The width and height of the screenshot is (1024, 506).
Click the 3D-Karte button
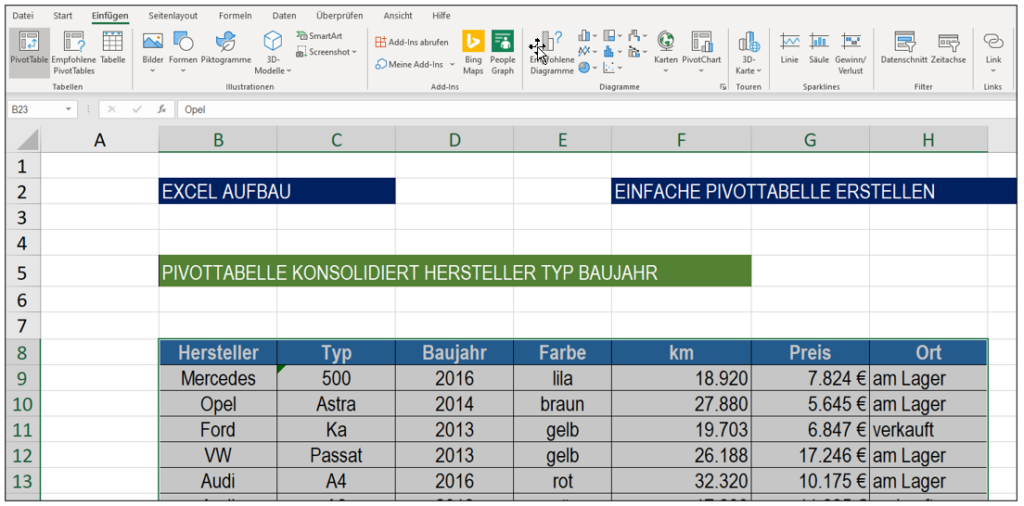[748, 52]
